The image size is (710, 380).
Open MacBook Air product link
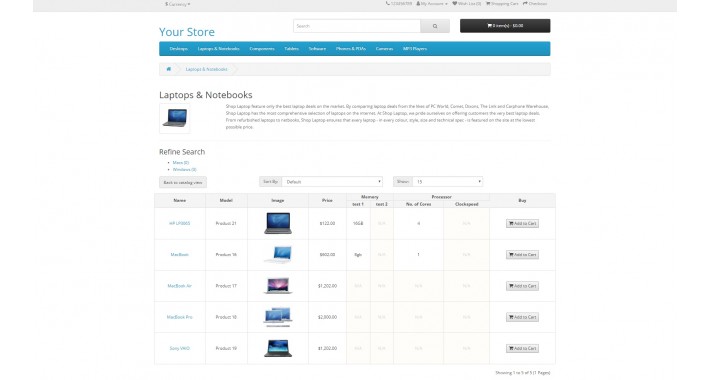pos(179,286)
